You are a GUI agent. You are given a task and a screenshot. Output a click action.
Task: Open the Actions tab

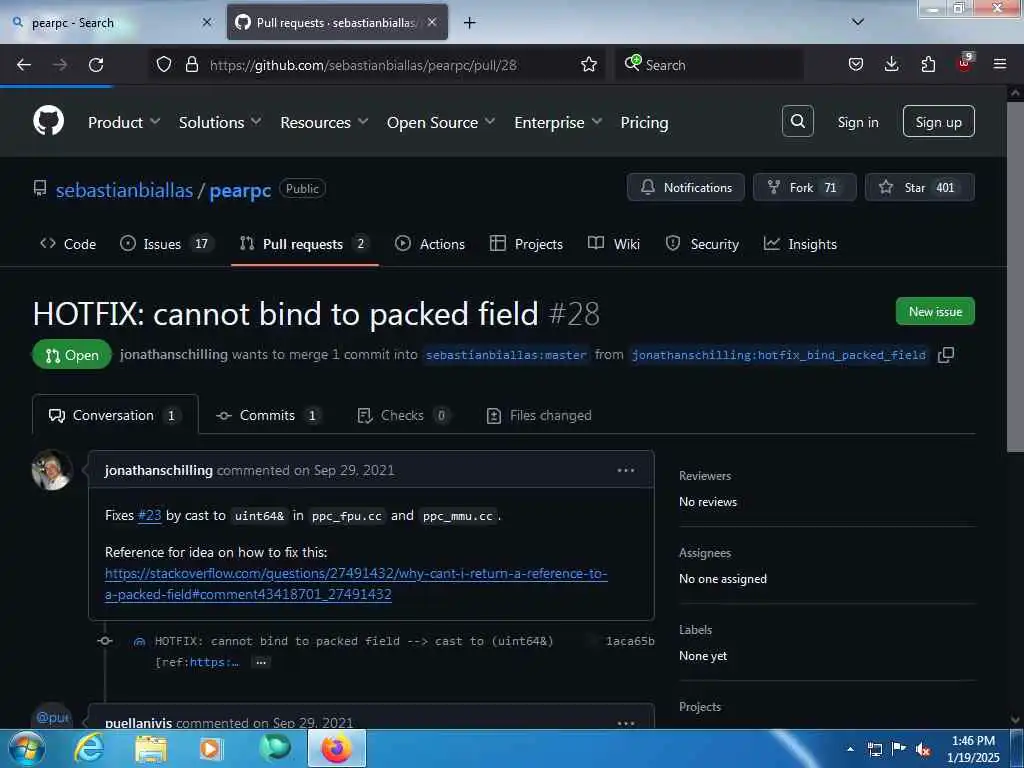pyautogui.click(x=430, y=244)
